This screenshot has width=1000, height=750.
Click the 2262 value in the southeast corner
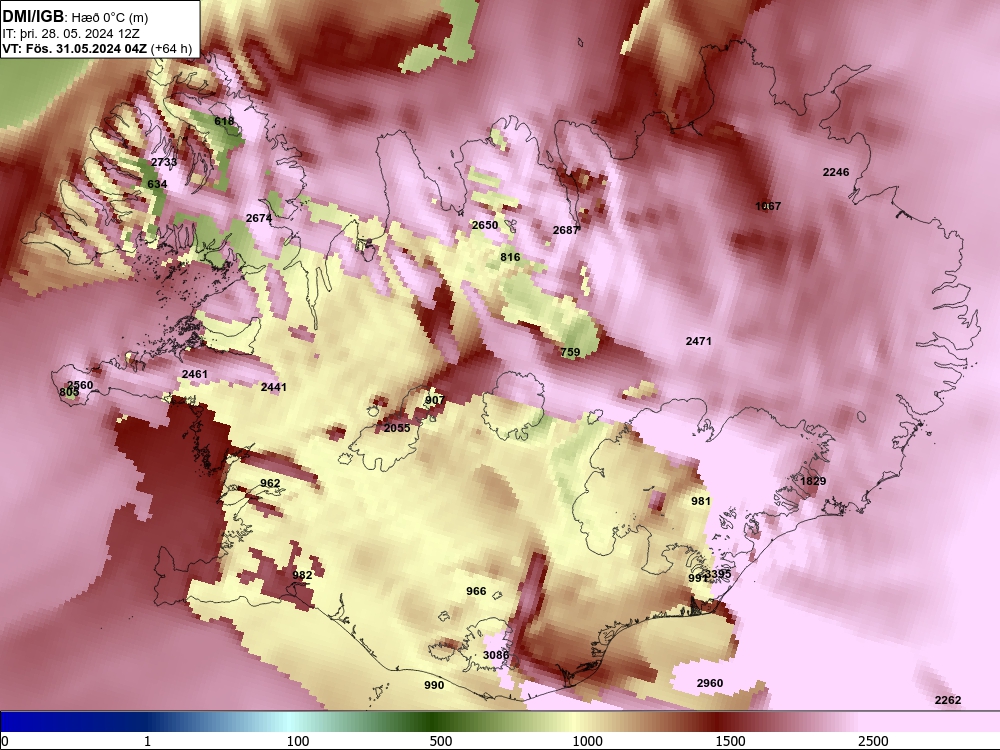coord(948,700)
